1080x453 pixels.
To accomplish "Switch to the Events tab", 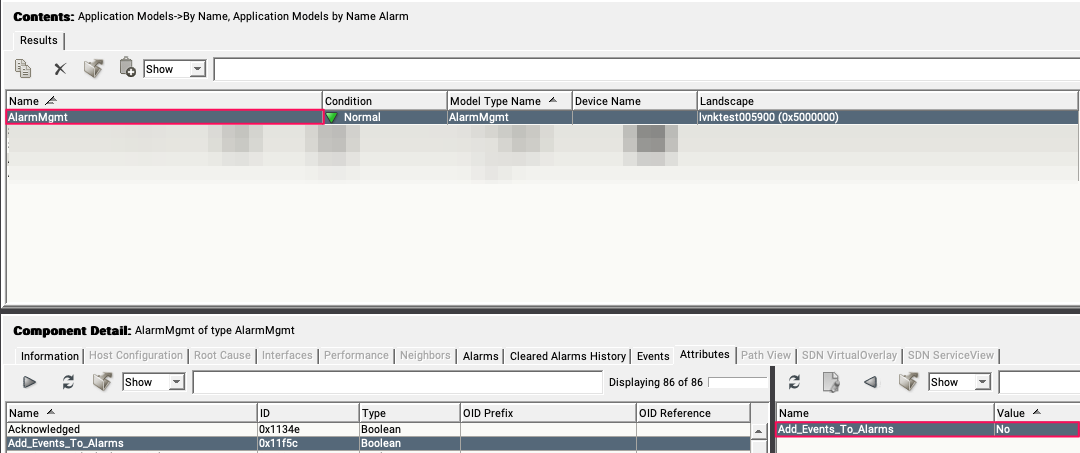I will 653,356.
